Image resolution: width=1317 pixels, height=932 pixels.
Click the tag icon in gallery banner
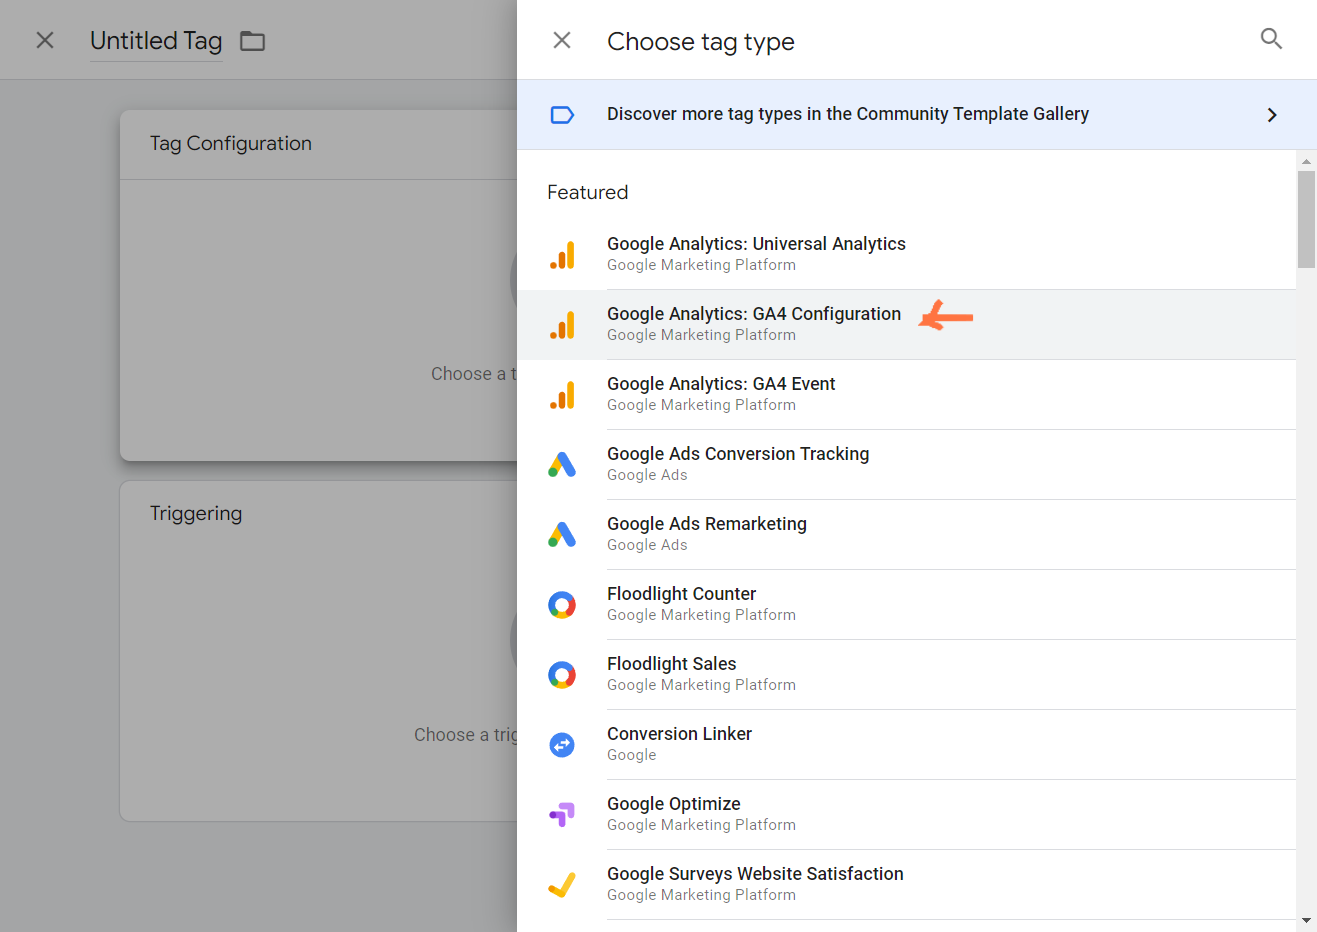click(x=562, y=115)
